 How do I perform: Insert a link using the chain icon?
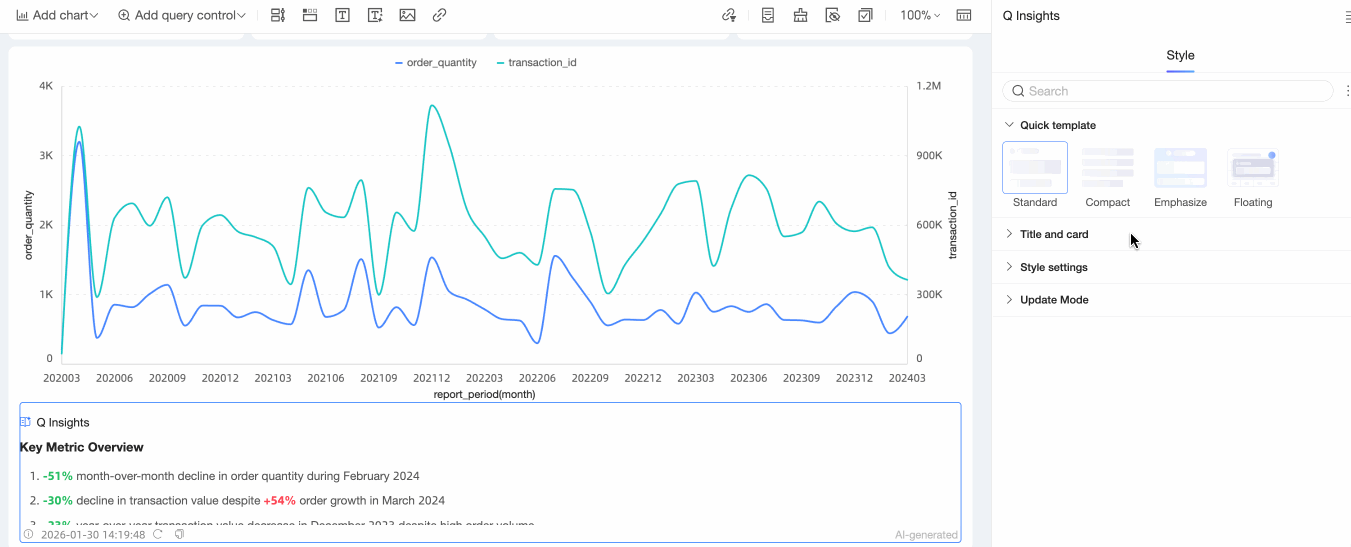[439, 16]
